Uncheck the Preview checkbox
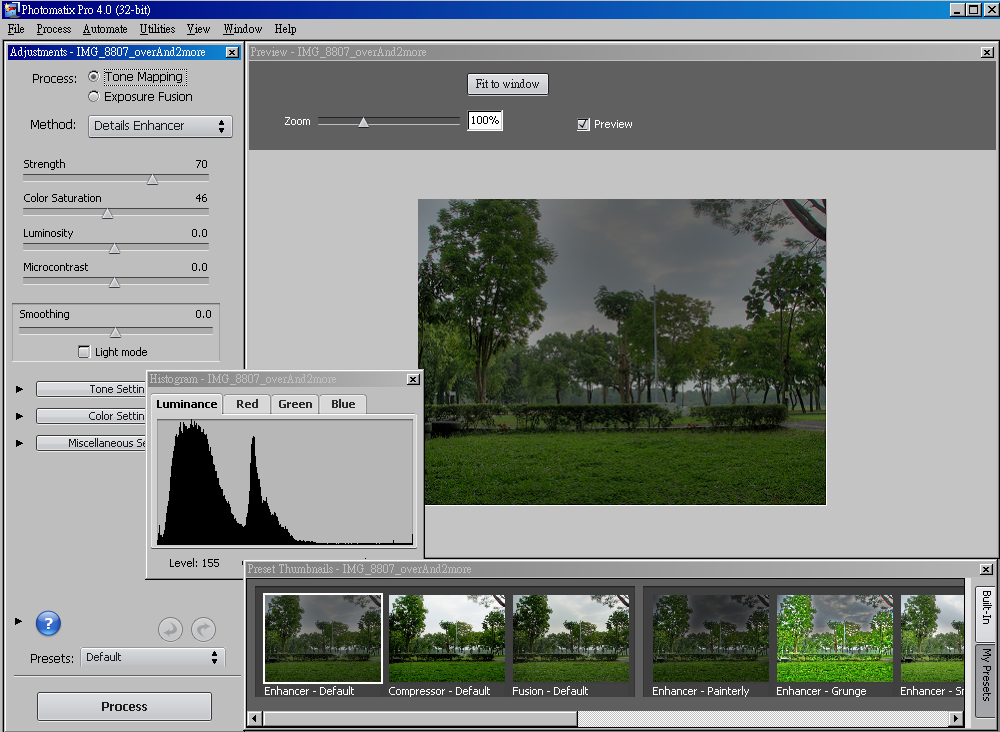This screenshot has width=1000, height=732. [x=583, y=124]
